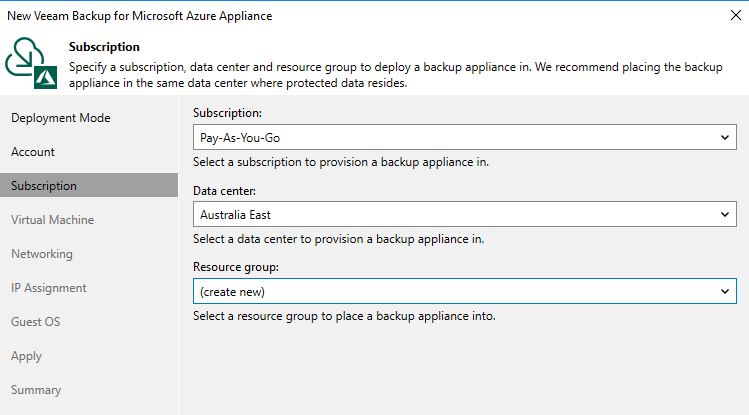
Task: Click the Veeam Azure cloud icon in header
Action: 31,61
